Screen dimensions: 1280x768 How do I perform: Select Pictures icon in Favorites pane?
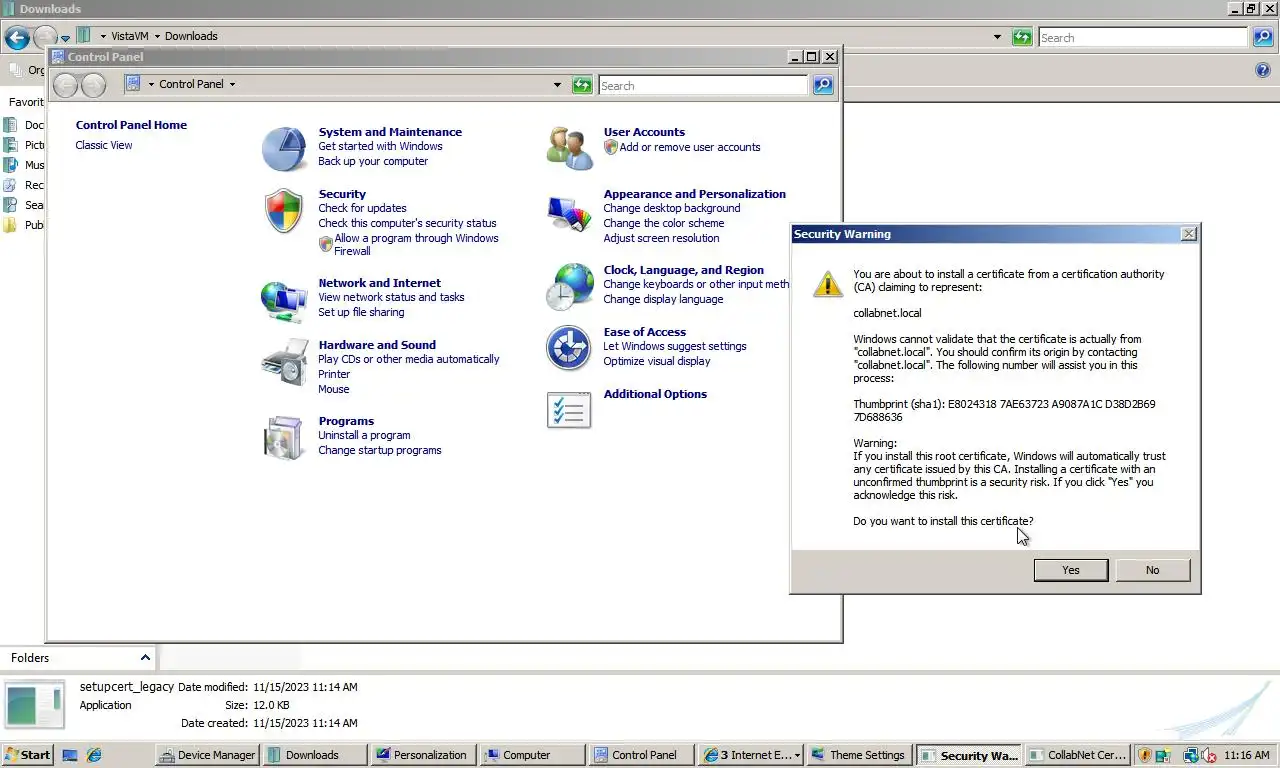(10, 145)
